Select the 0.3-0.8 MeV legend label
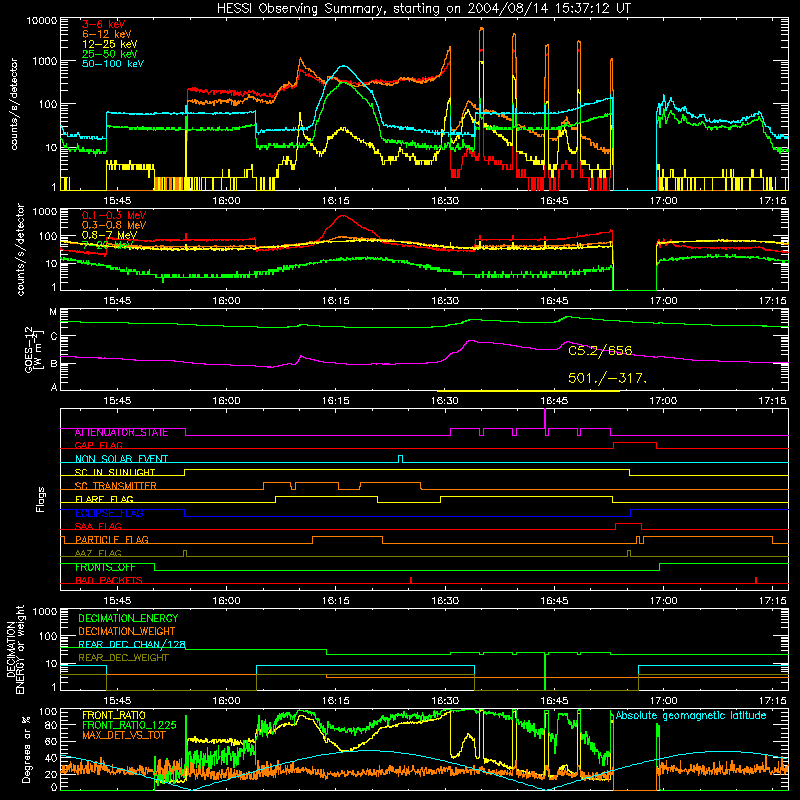 (x=114, y=225)
